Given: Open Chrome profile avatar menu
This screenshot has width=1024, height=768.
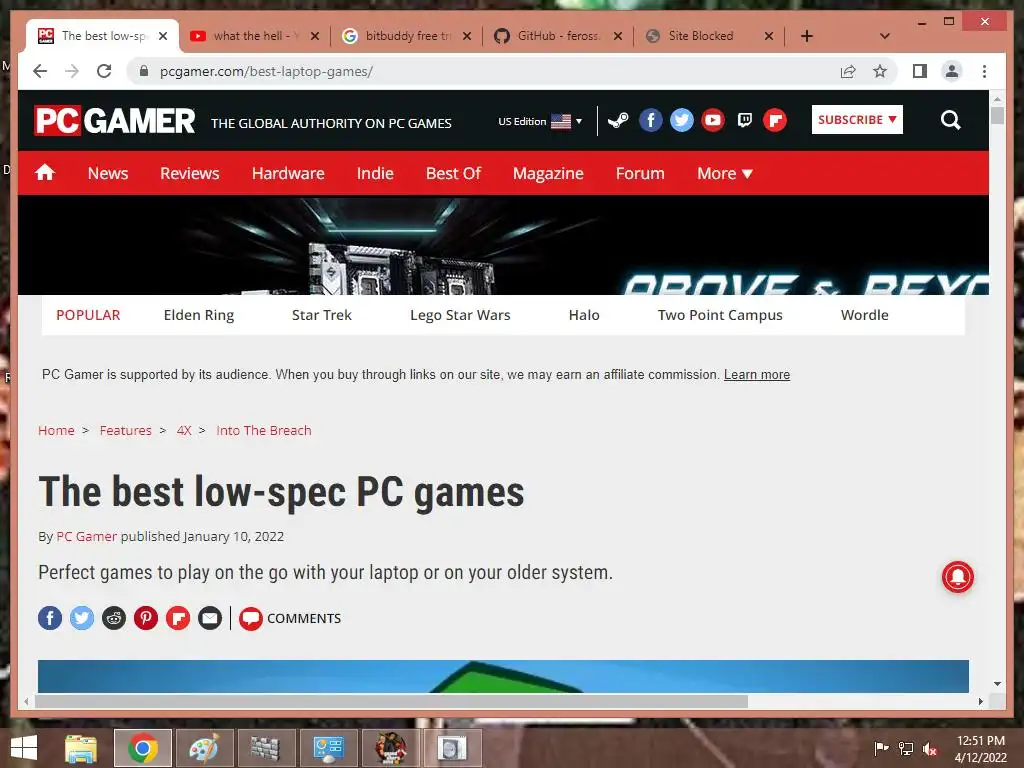Looking at the screenshot, I should [x=952, y=71].
